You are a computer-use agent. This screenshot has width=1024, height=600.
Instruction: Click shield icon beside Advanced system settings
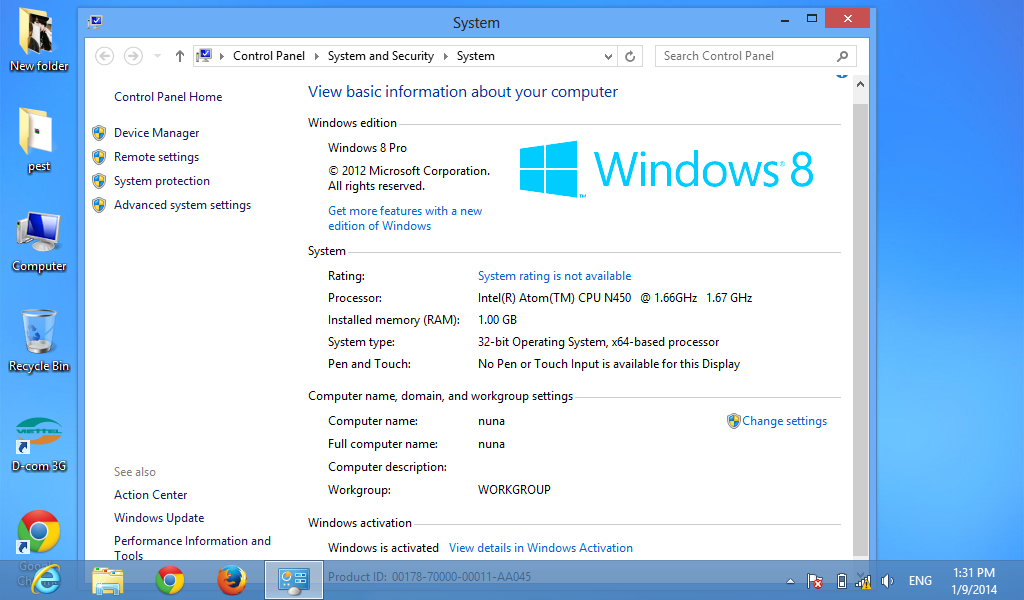[x=99, y=206]
